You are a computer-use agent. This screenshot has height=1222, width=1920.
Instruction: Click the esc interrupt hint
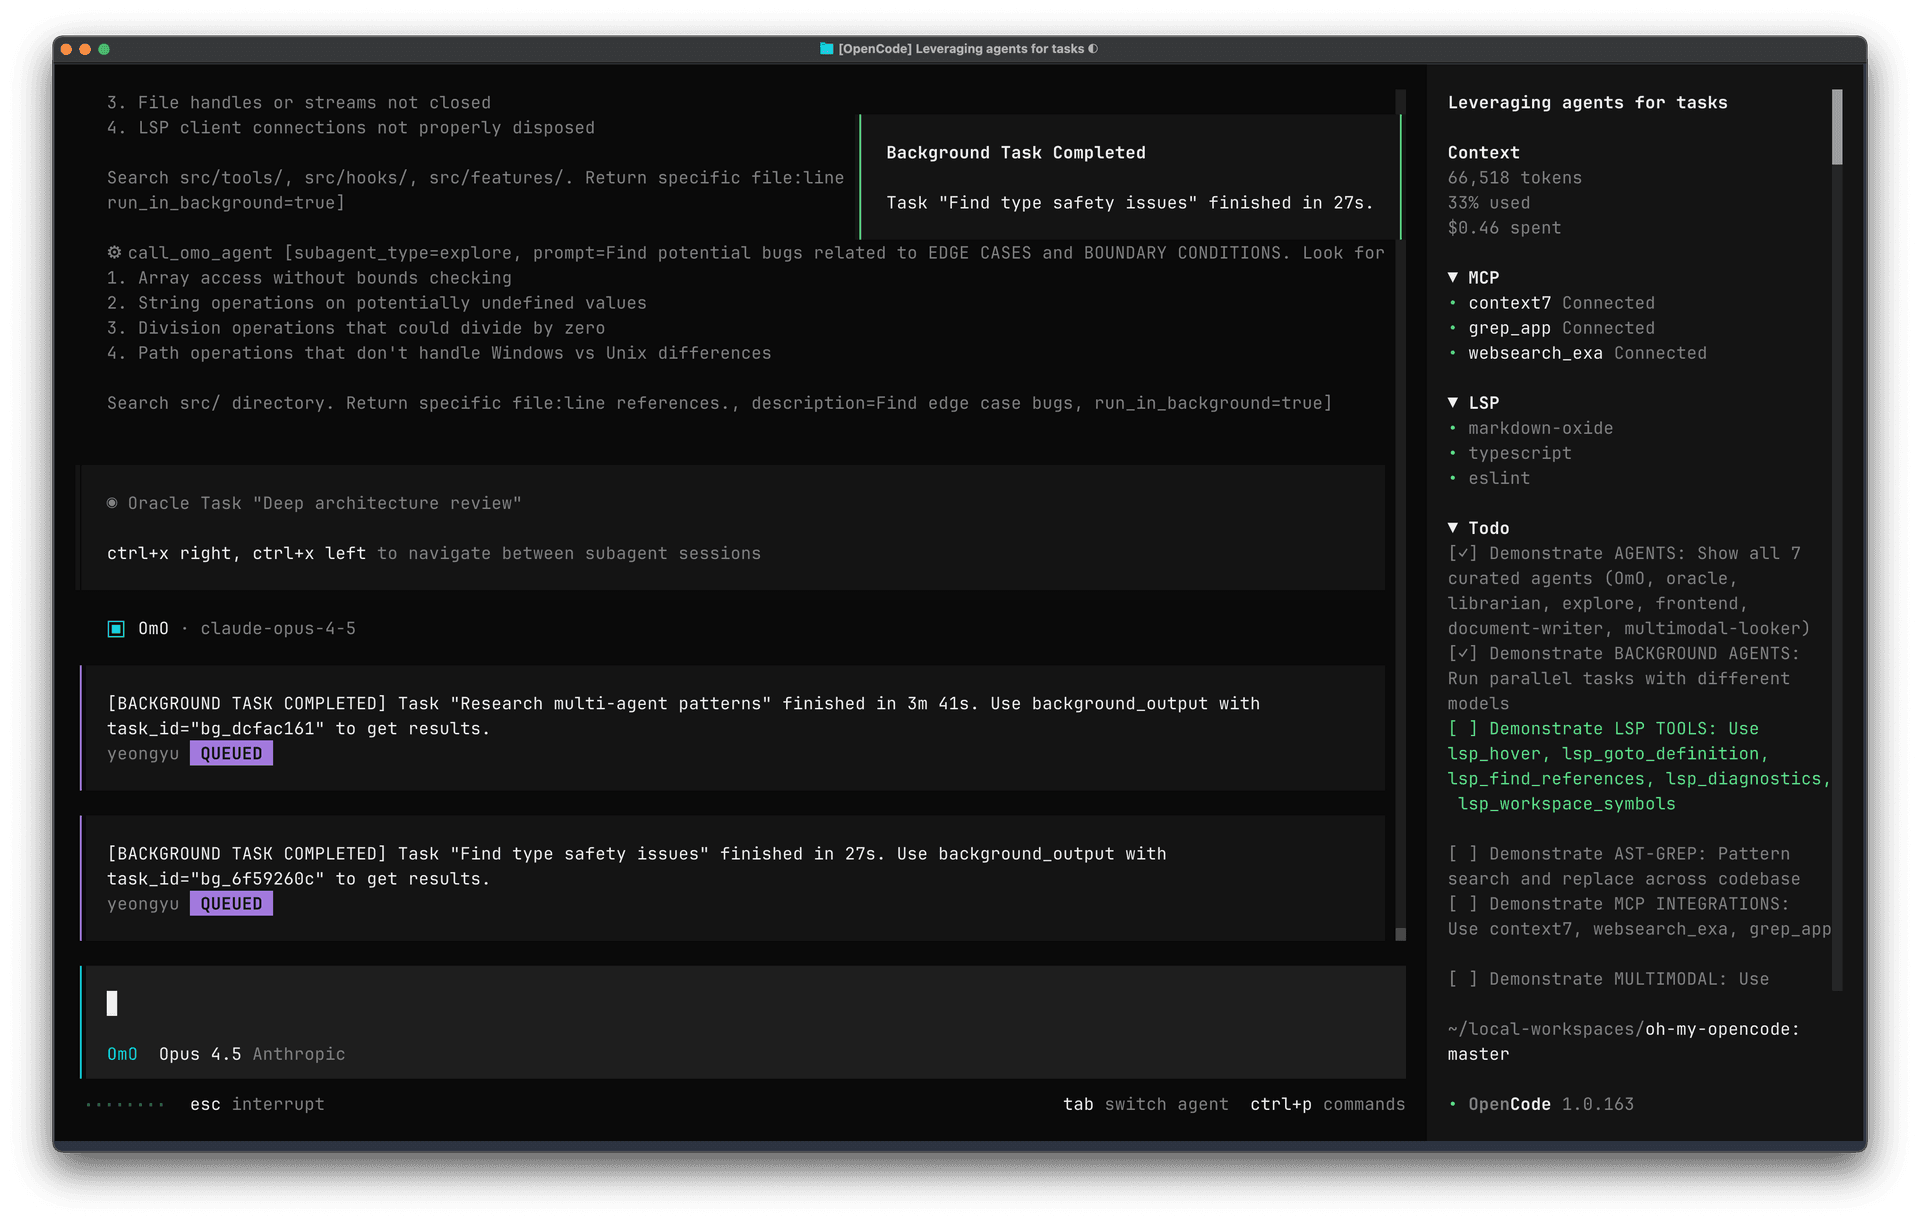[x=257, y=1104]
